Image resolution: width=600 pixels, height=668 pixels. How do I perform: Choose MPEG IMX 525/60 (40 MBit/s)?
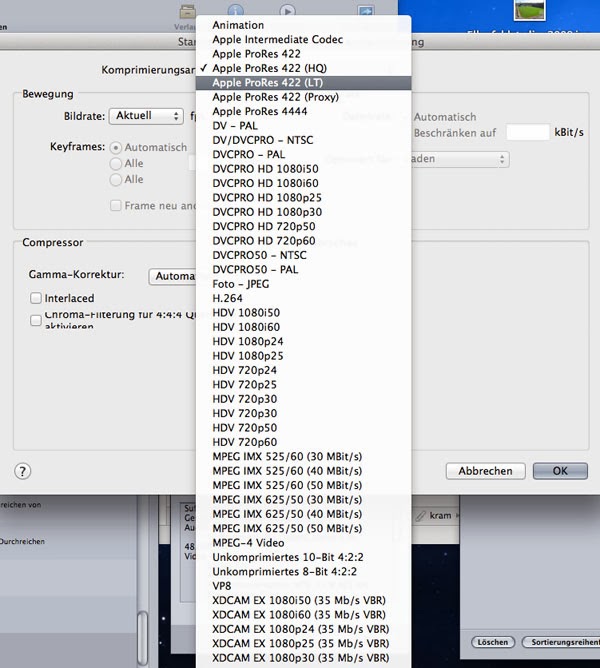pyautogui.click(x=303, y=471)
